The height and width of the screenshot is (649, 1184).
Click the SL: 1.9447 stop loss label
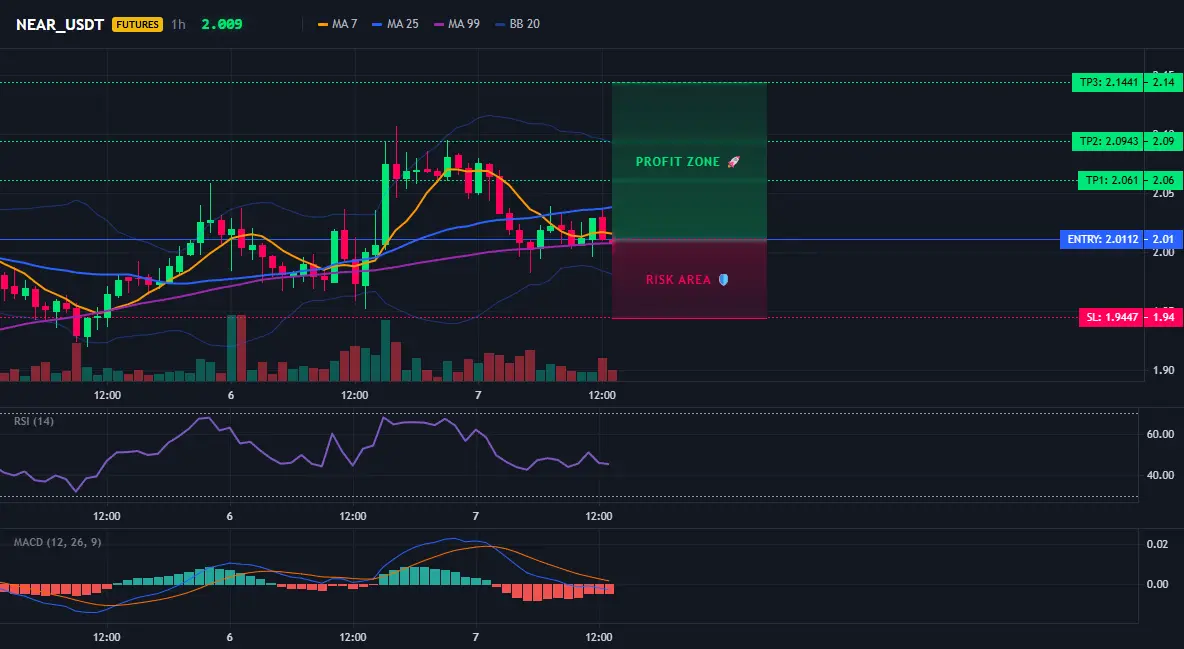[1112, 317]
